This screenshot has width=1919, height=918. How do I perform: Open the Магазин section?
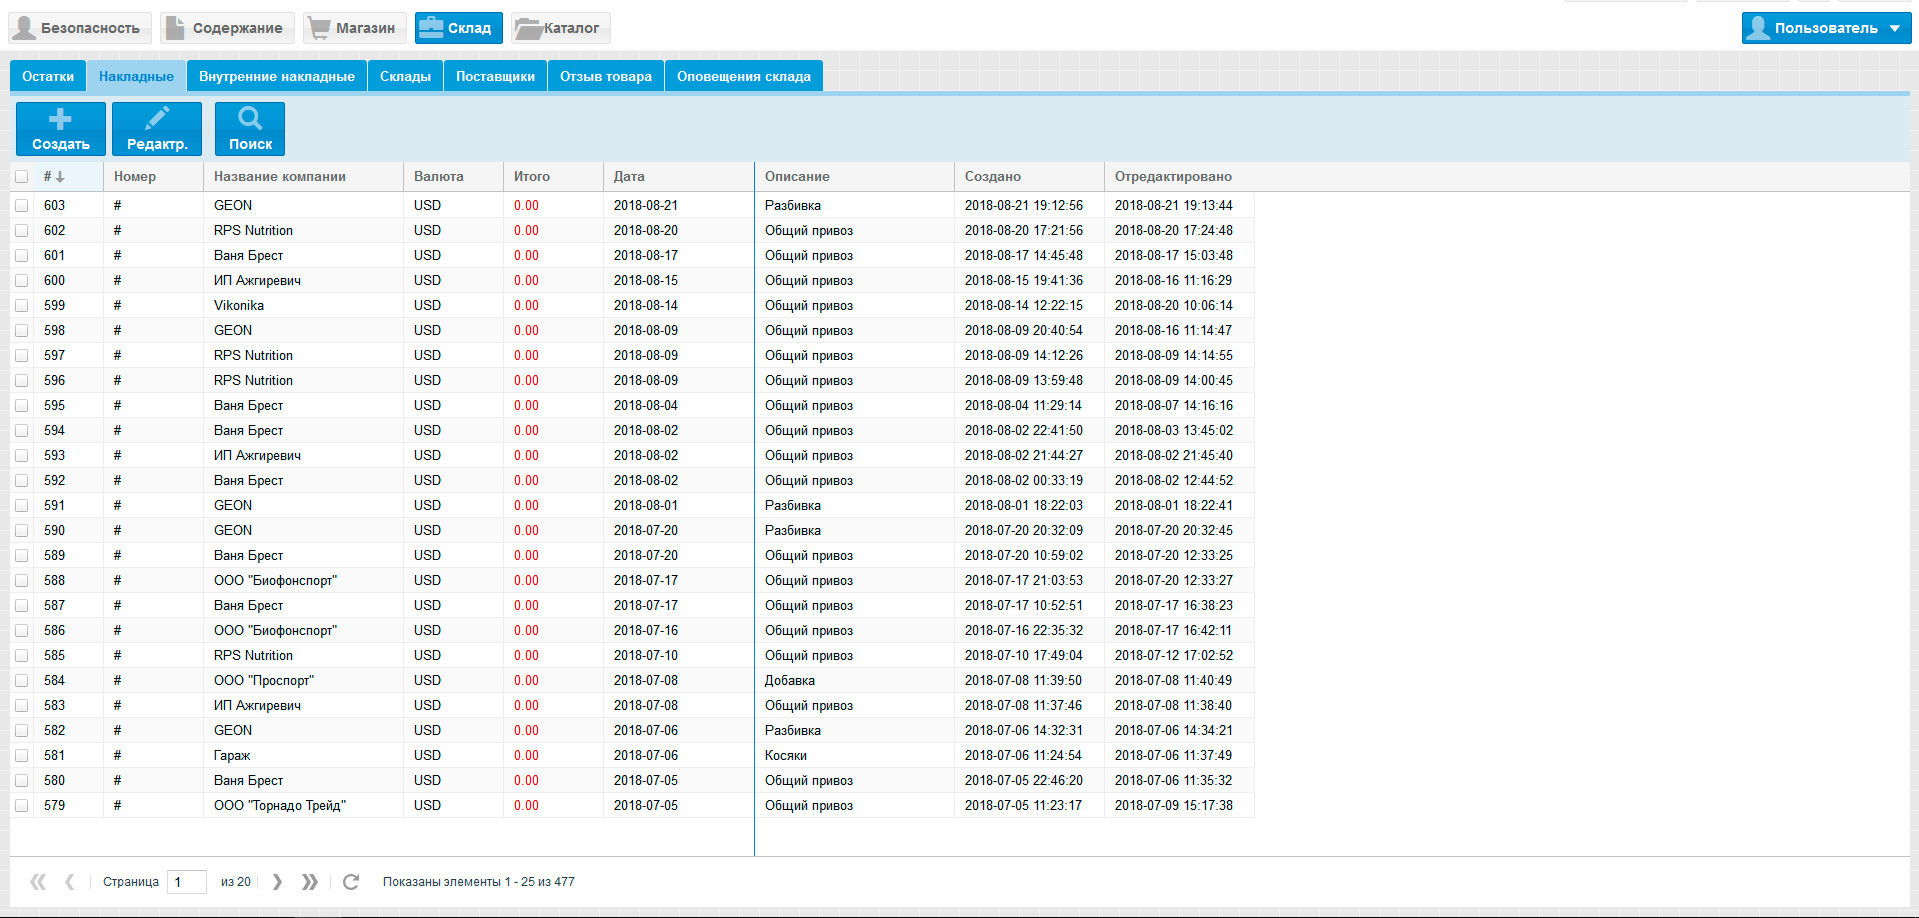(x=355, y=28)
